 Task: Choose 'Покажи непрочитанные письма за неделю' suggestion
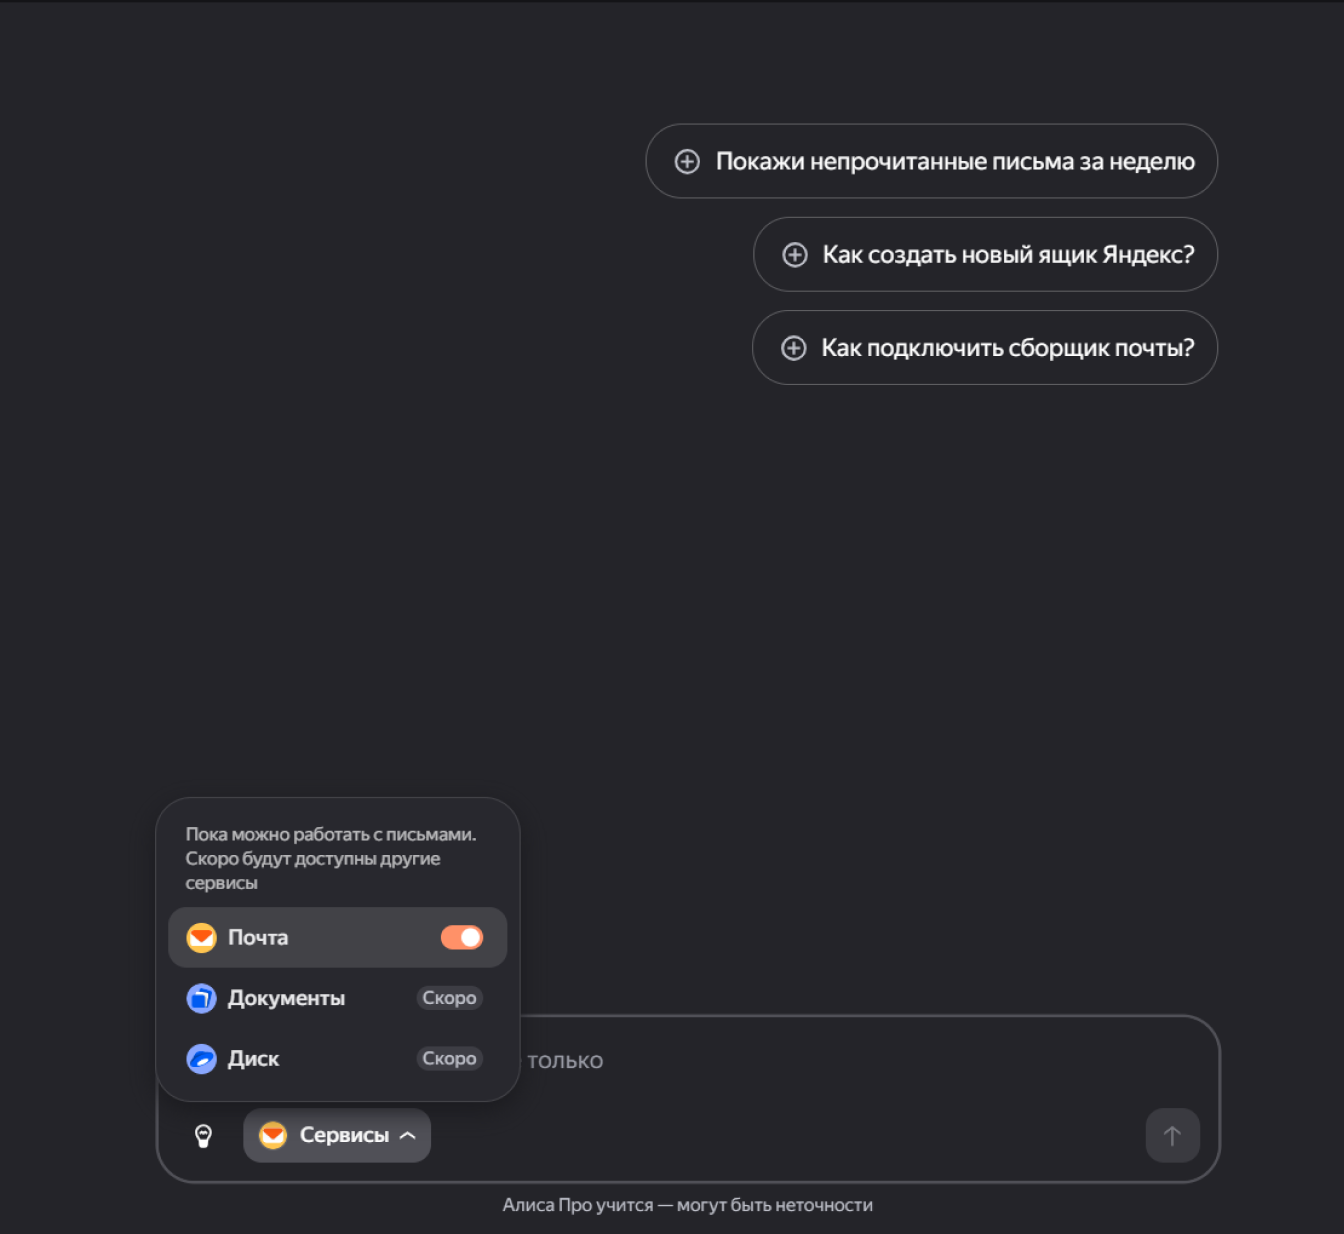tap(955, 161)
